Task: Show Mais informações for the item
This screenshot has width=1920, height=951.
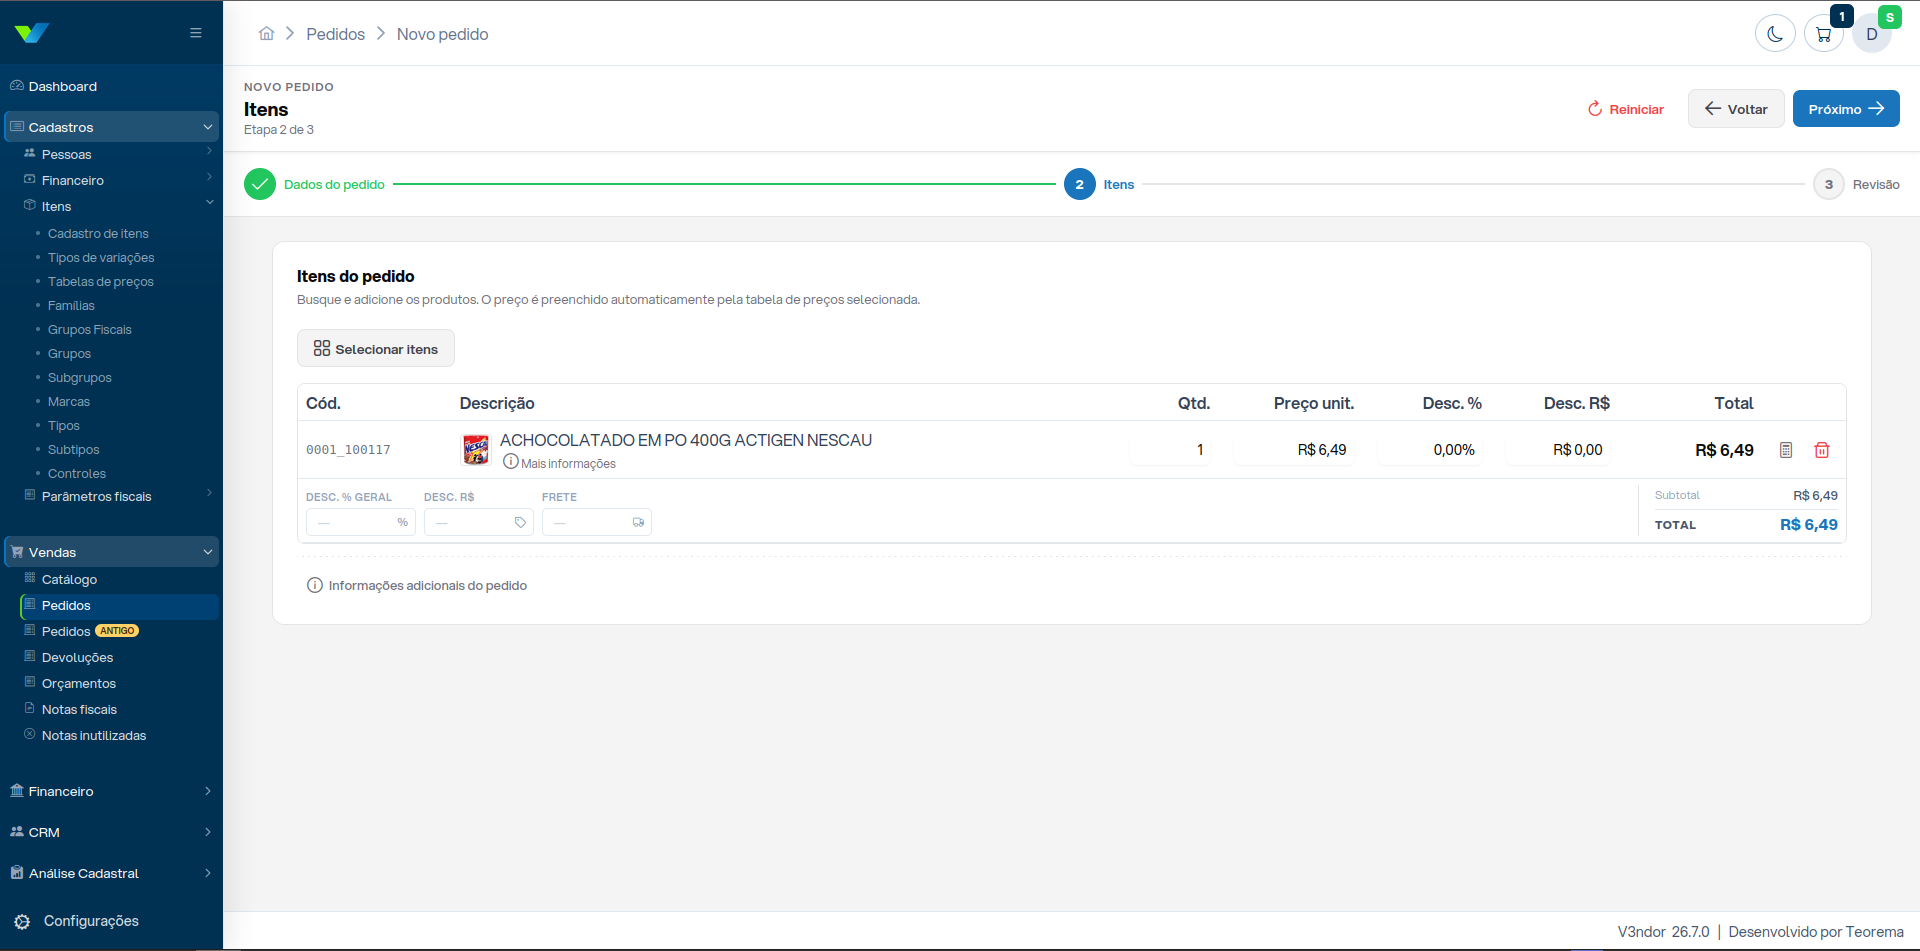Action: pos(559,463)
